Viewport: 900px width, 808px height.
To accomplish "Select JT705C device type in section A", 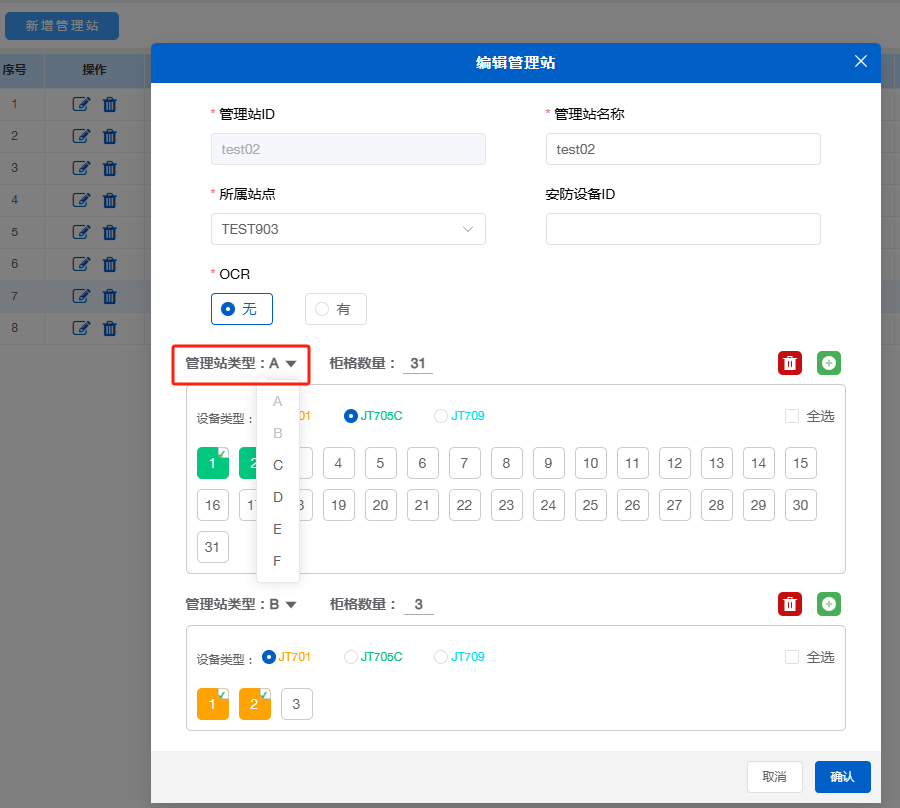I will 373,416.
